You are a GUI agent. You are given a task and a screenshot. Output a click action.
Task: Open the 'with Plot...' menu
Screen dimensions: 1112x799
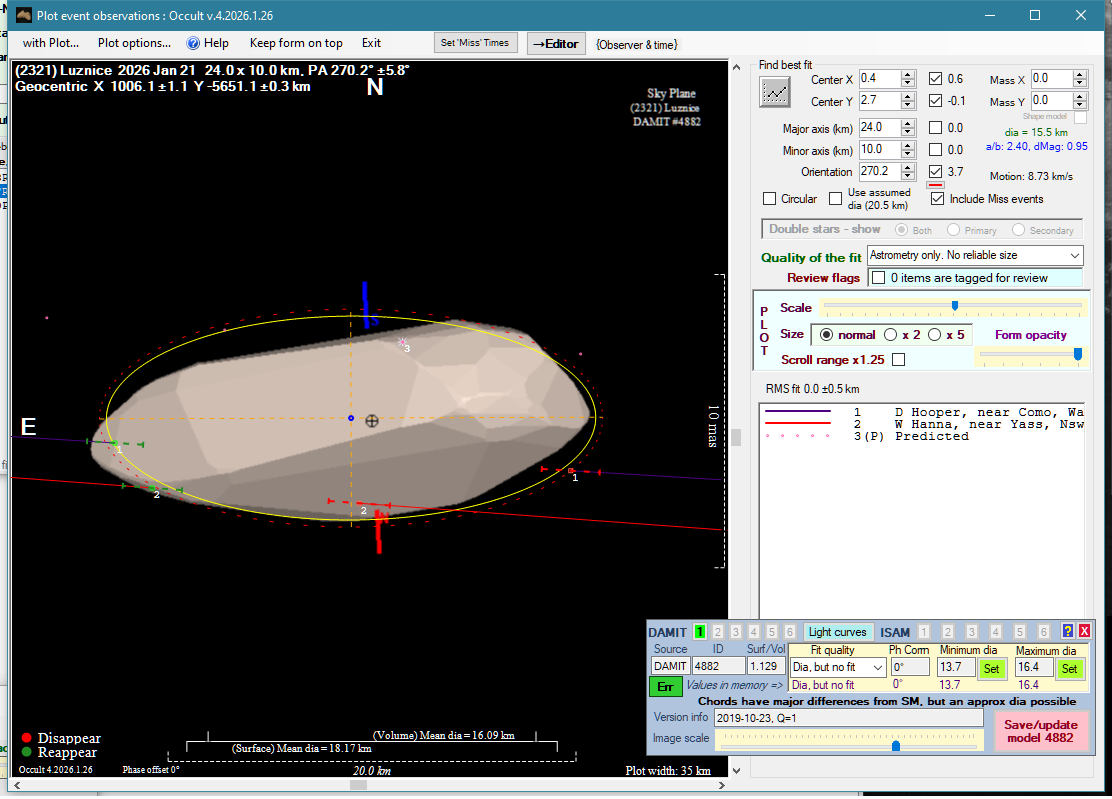tap(51, 43)
